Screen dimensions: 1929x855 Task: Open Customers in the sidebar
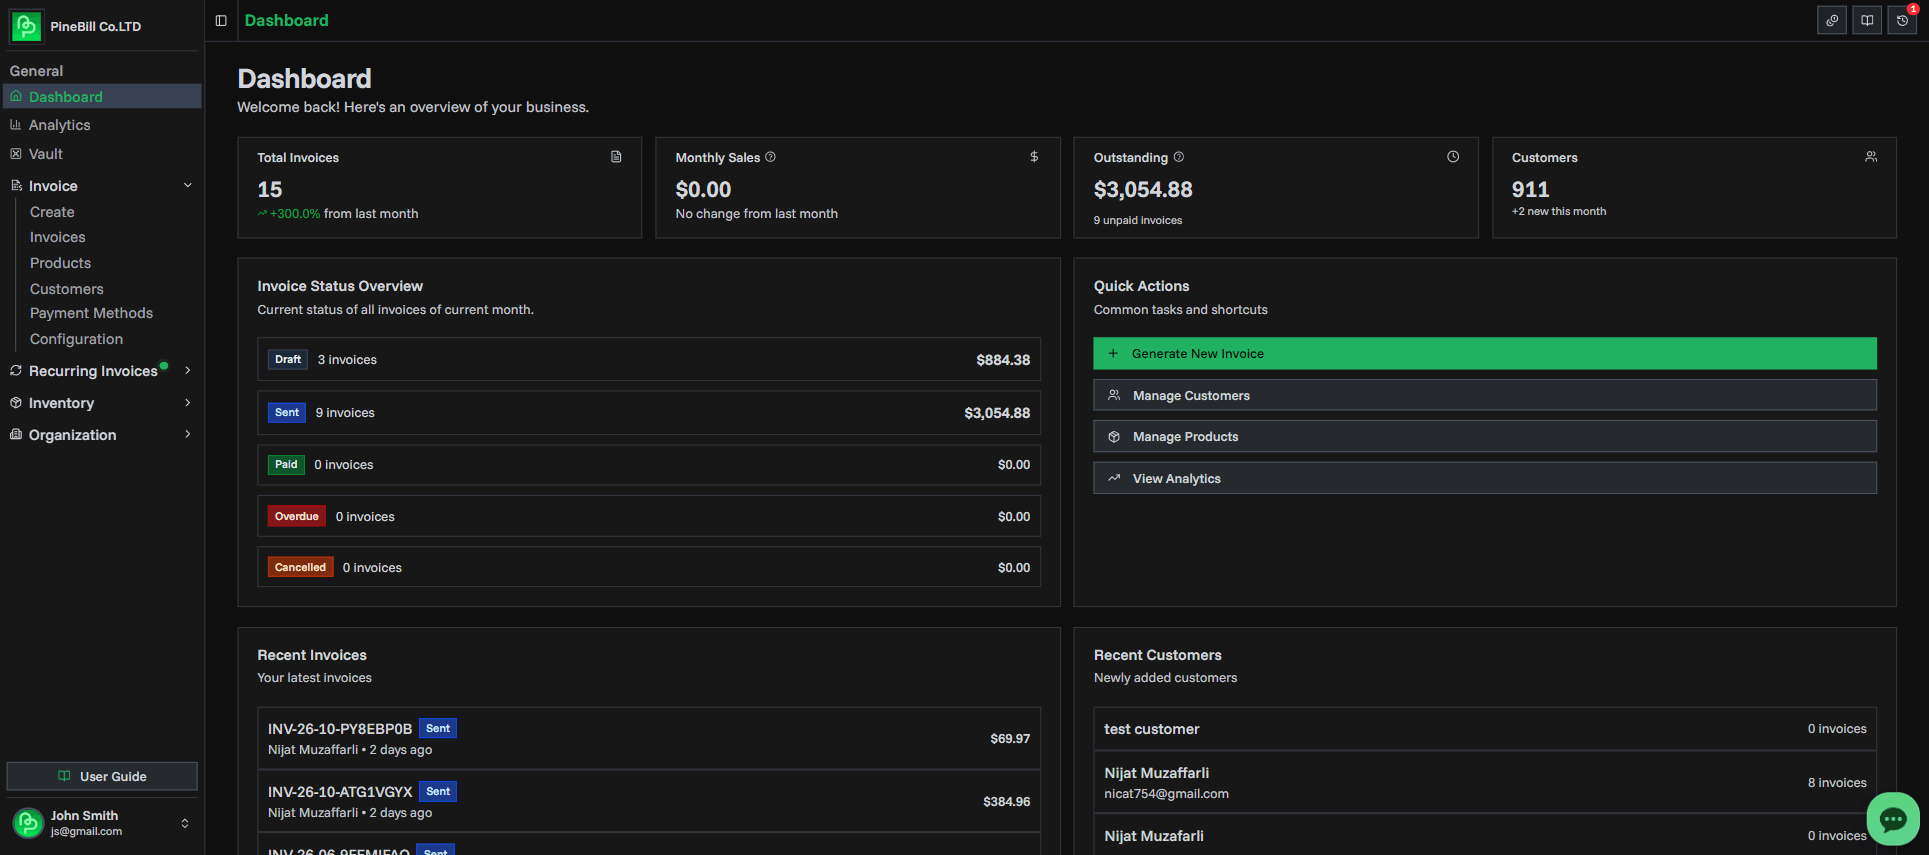pos(66,289)
